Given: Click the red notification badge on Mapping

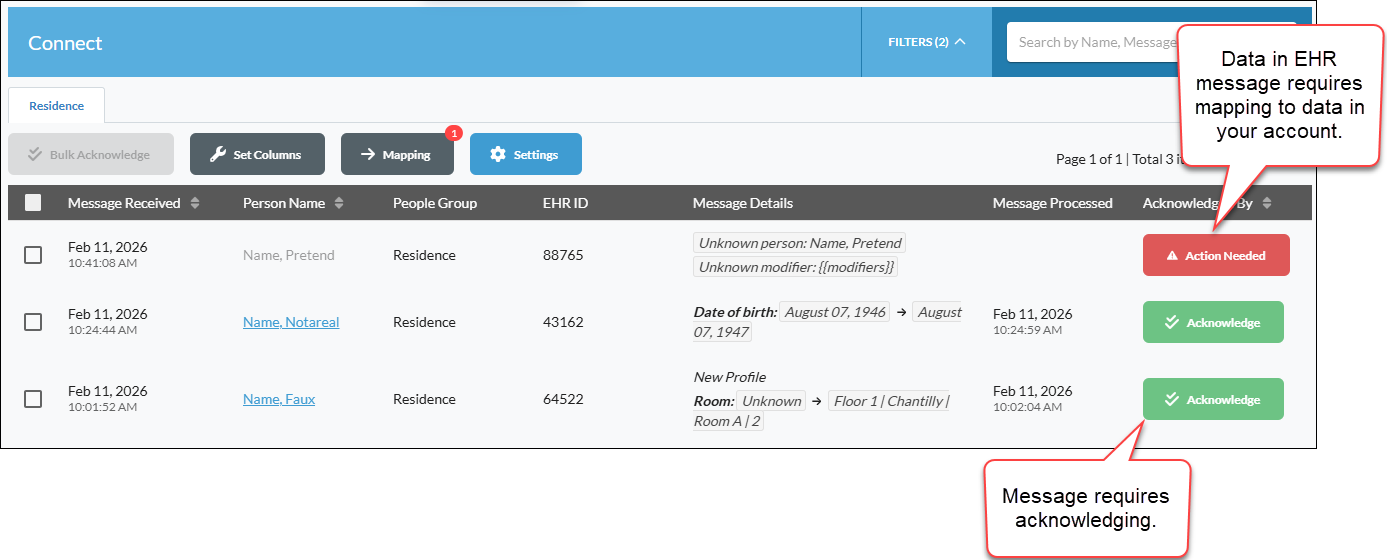Looking at the screenshot, I should tap(453, 132).
